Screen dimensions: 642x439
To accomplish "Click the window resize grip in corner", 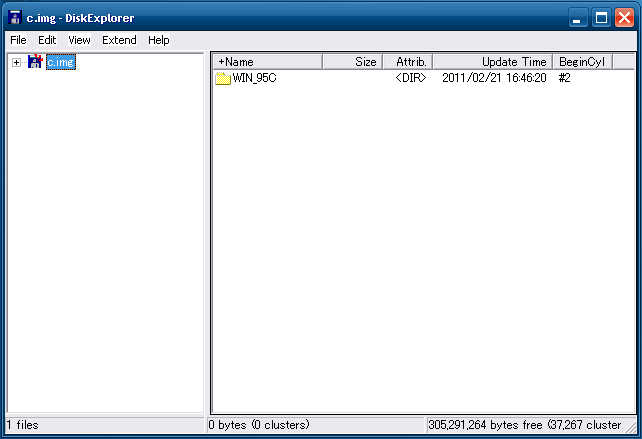I will 631,427.
